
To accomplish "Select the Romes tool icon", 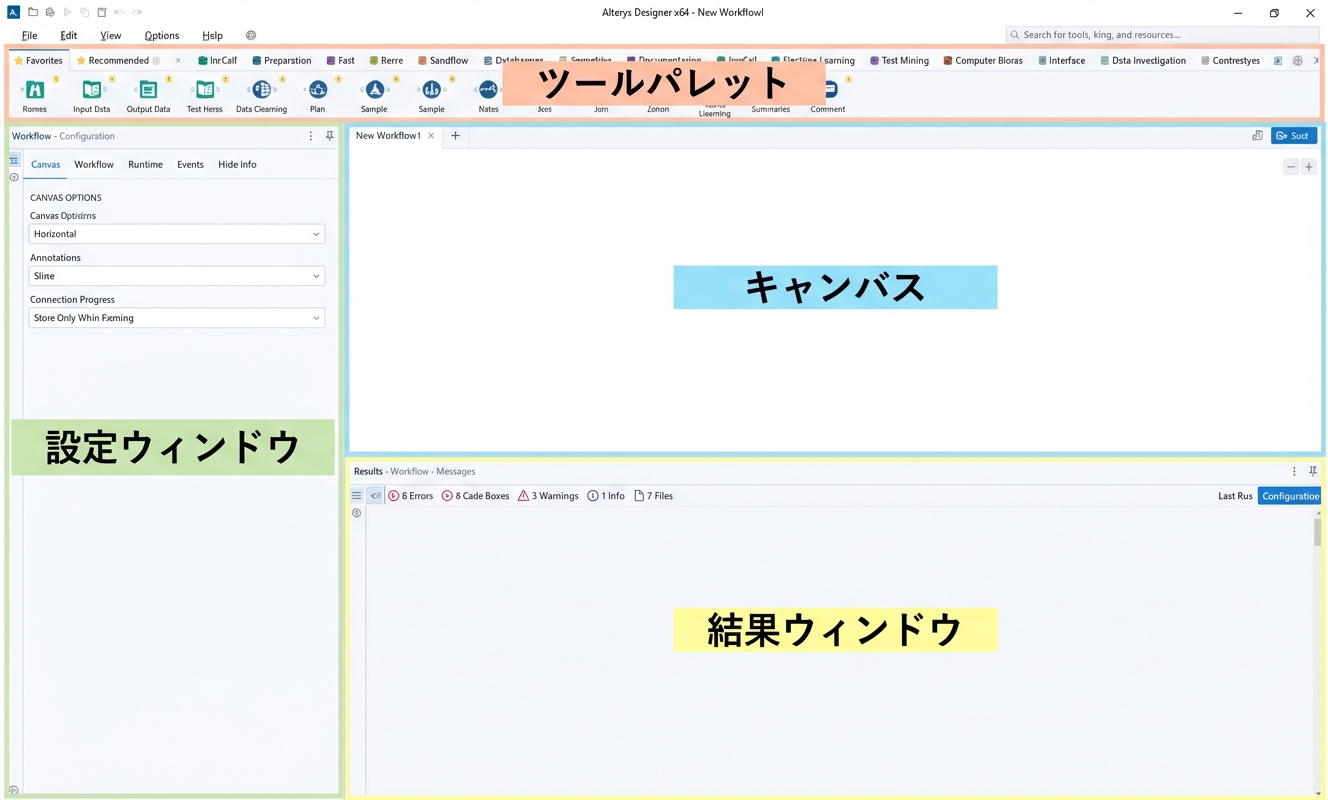I will 35,90.
